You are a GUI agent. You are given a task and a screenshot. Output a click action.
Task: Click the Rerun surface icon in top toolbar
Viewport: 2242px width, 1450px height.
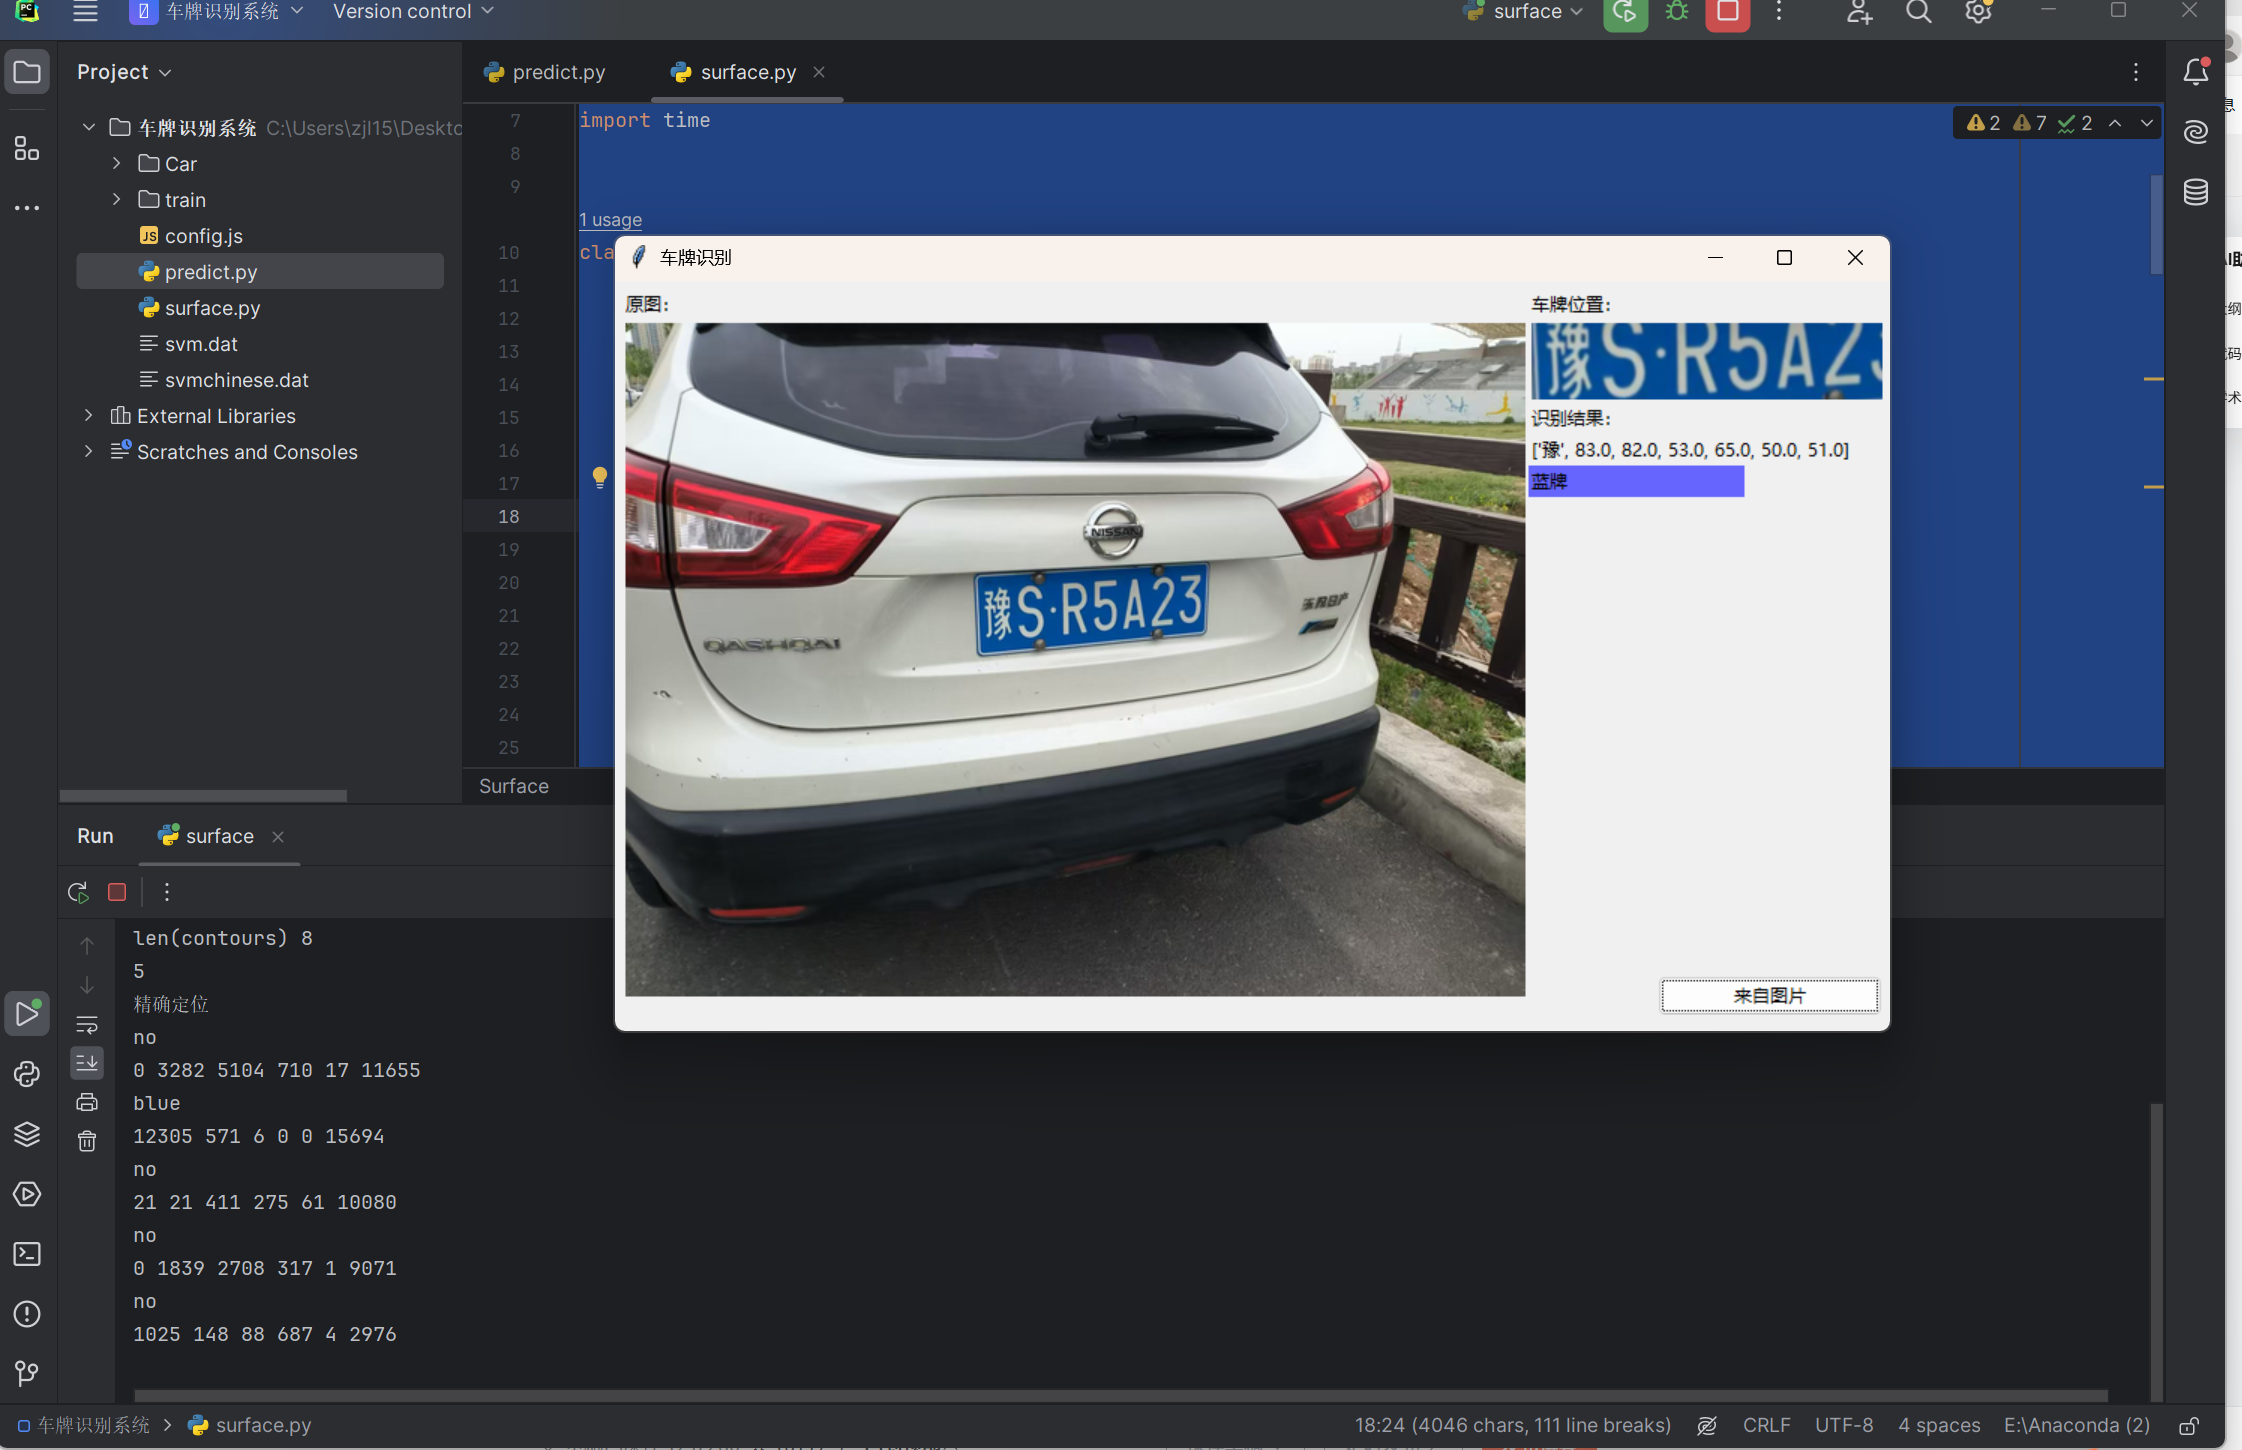point(1625,13)
